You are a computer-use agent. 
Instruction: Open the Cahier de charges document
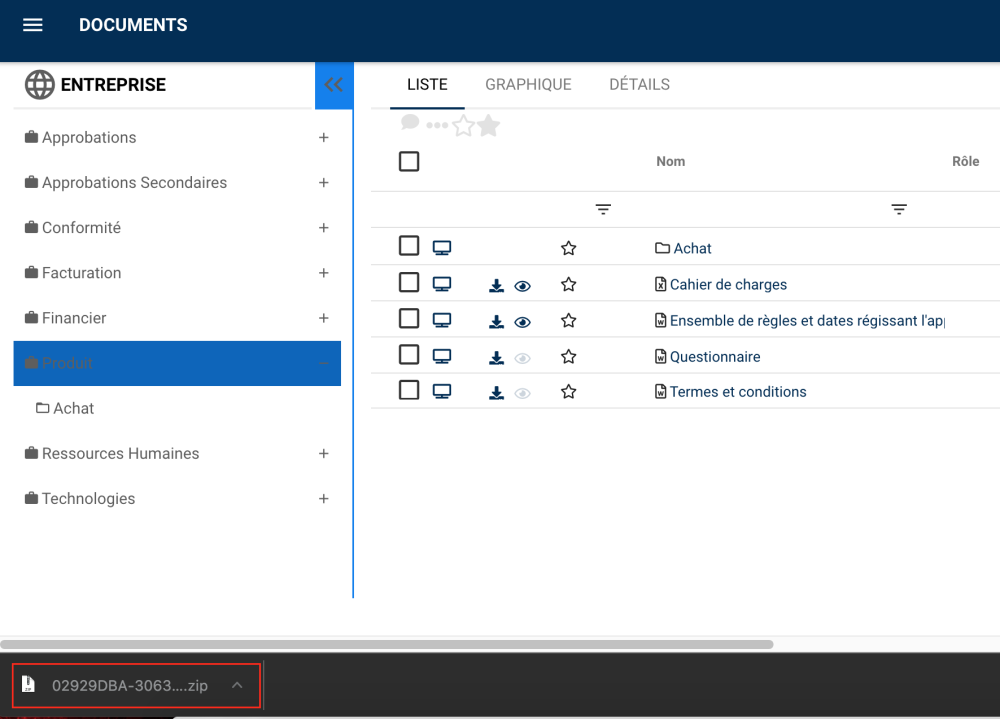(728, 285)
